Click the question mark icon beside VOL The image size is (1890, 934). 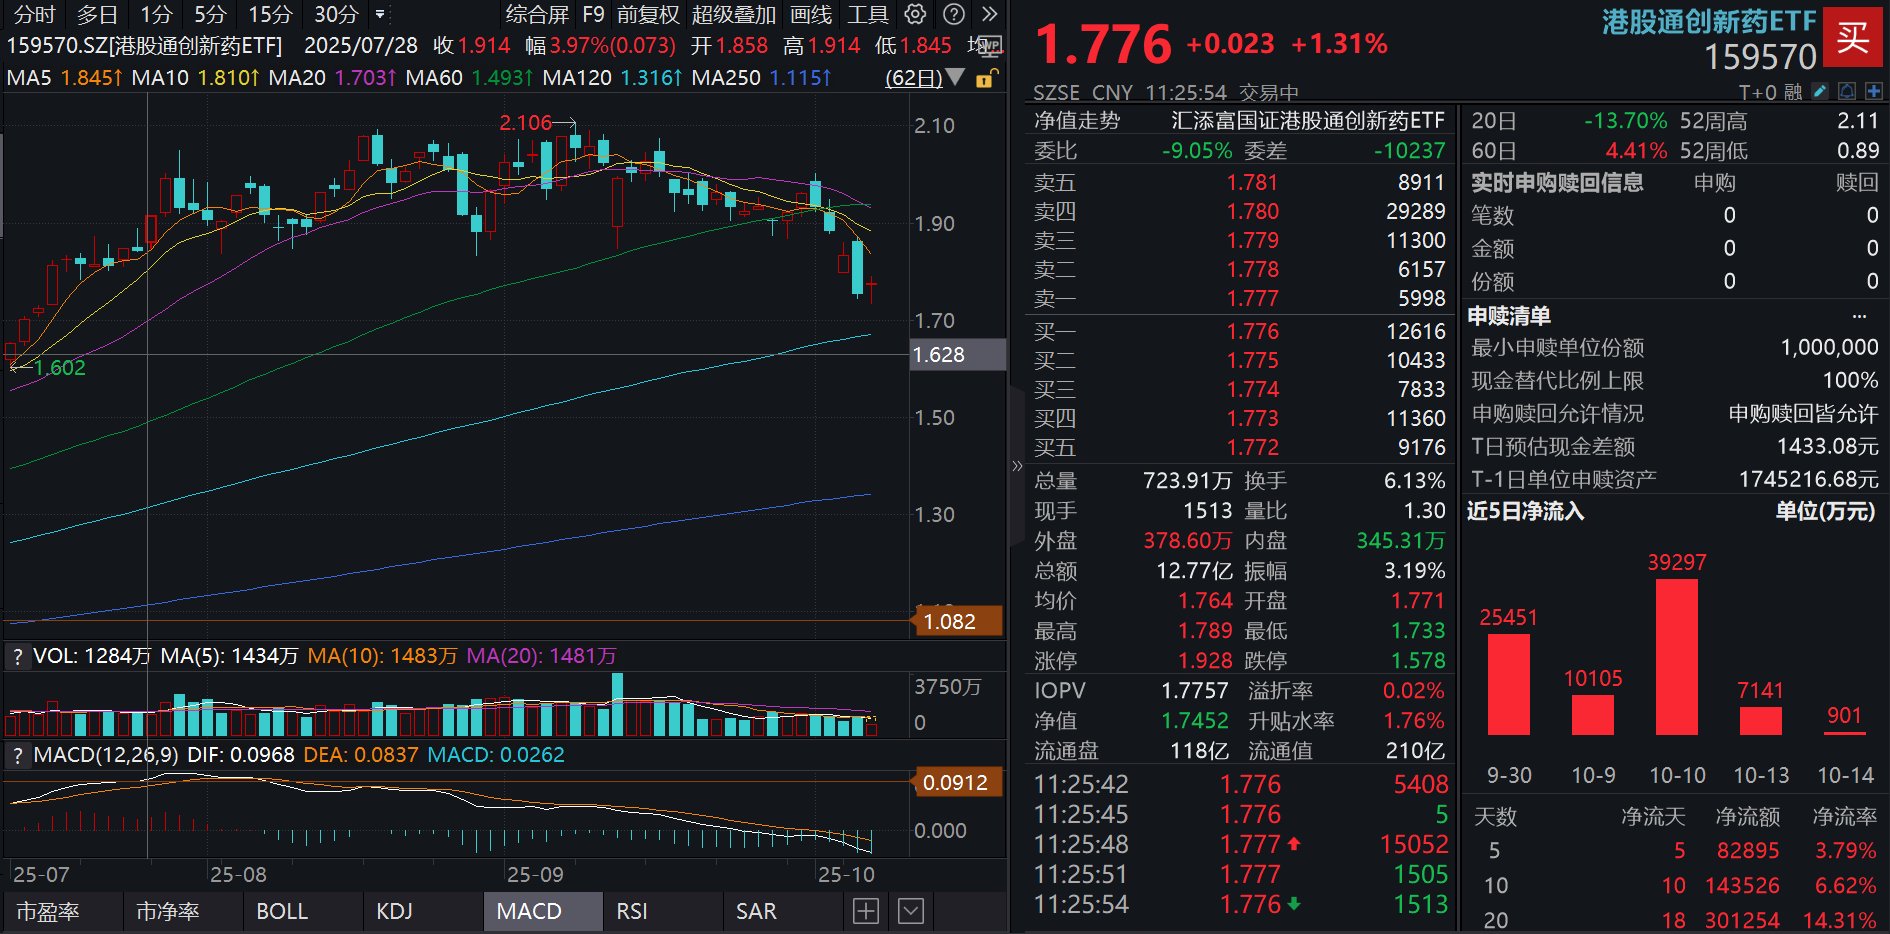coord(17,655)
